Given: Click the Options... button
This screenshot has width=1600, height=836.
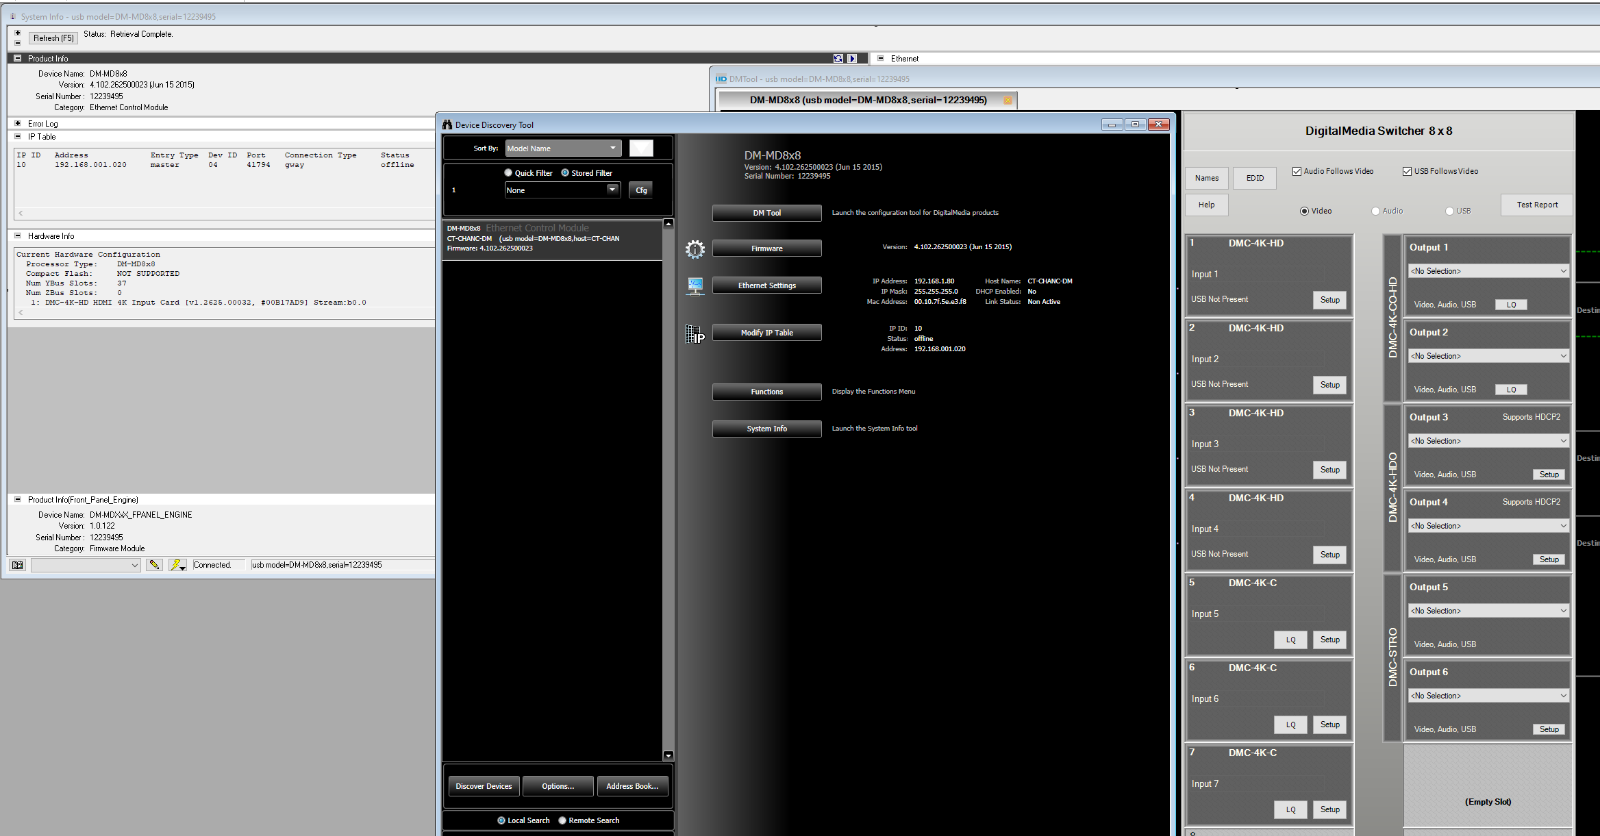Looking at the screenshot, I should coord(558,786).
